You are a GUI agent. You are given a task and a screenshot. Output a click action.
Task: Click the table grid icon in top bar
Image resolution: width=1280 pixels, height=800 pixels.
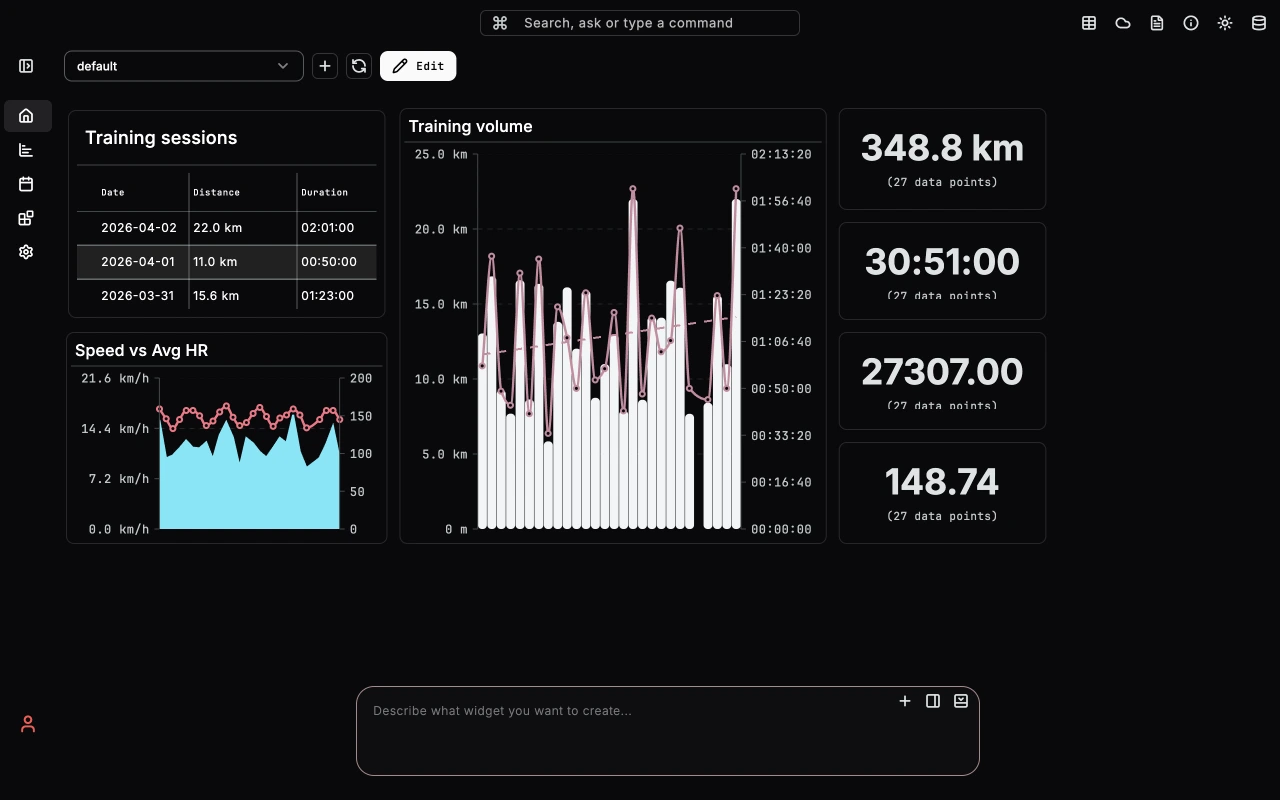pos(1088,22)
